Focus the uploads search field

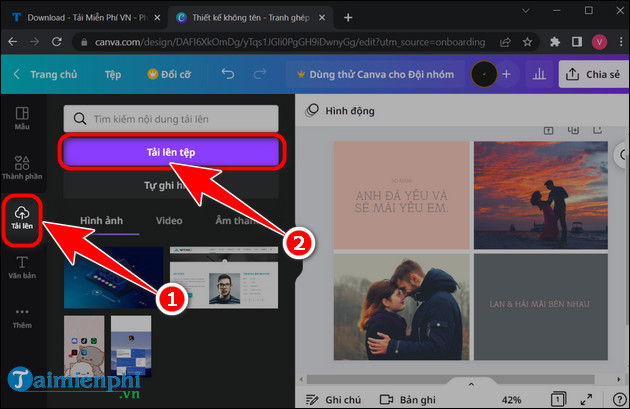click(x=171, y=119)
